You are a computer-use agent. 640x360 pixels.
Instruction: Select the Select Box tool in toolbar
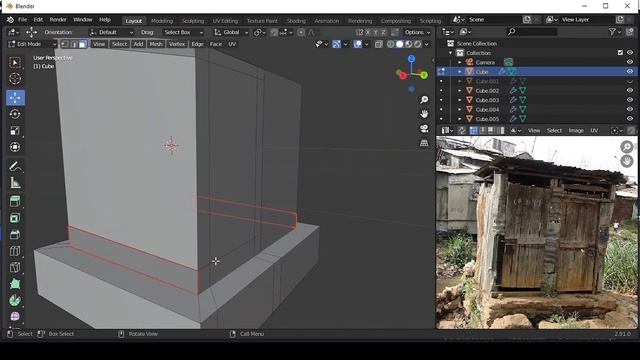pos(15,62)
